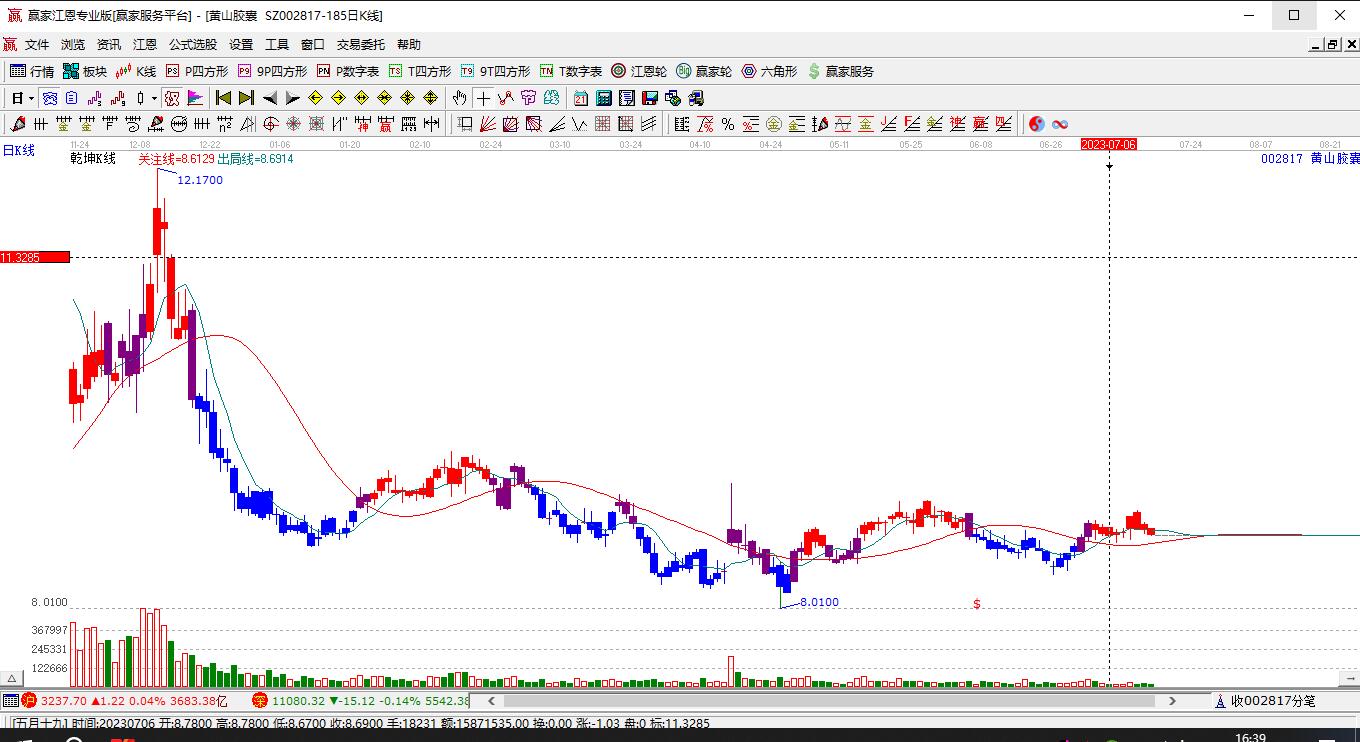Click the save floppy disk icon
Image resolution: width=1360 pixels, height=742 pixels.
[x=650, y=98]
